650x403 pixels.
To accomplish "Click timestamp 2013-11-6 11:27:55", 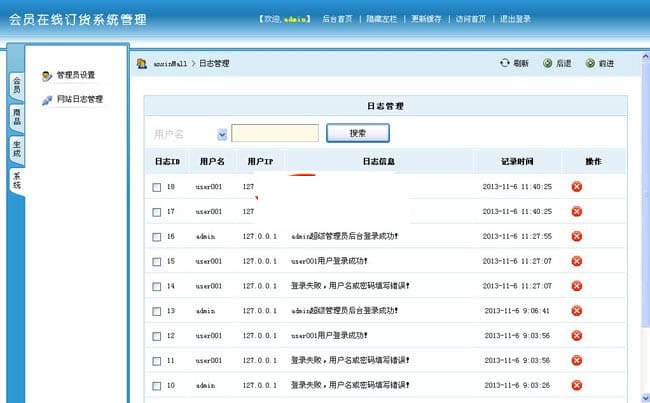I will tap(517, 236).
